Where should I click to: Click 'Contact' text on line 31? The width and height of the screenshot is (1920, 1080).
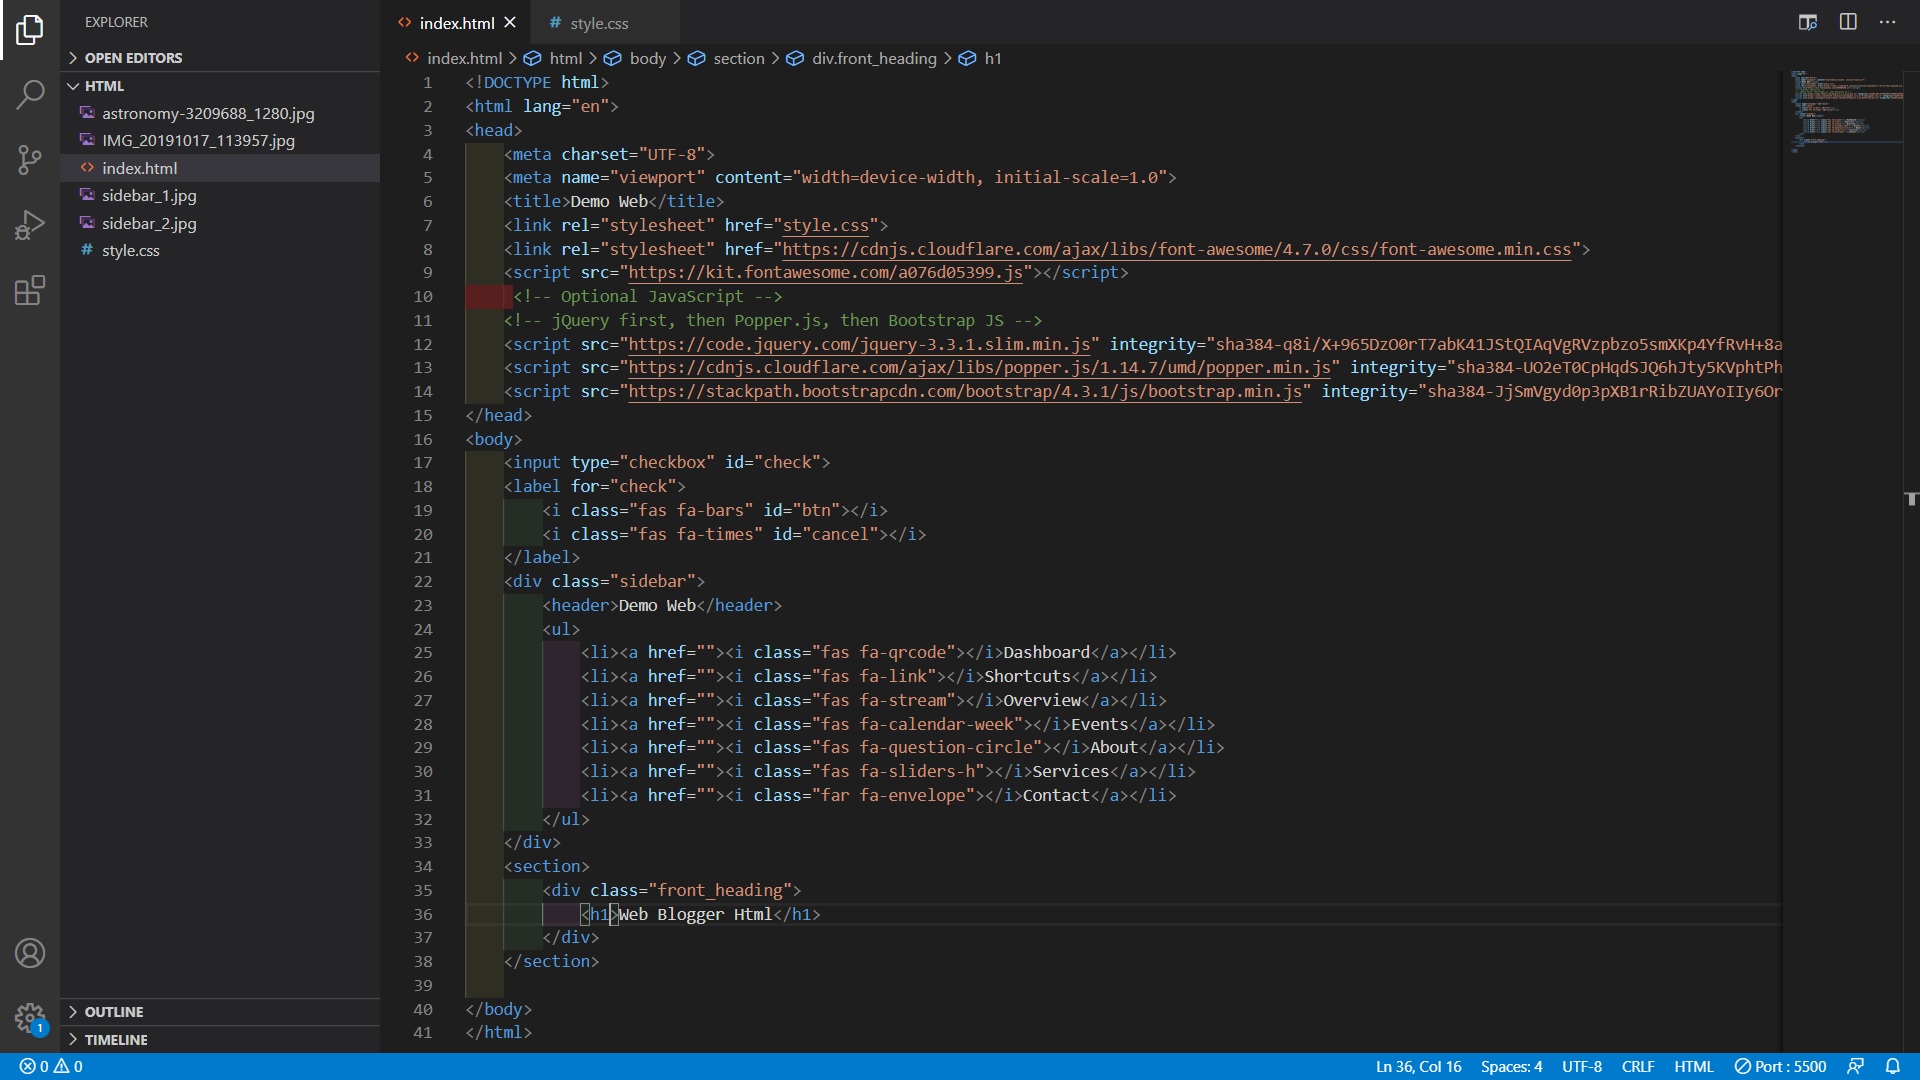coord(1055,796)
